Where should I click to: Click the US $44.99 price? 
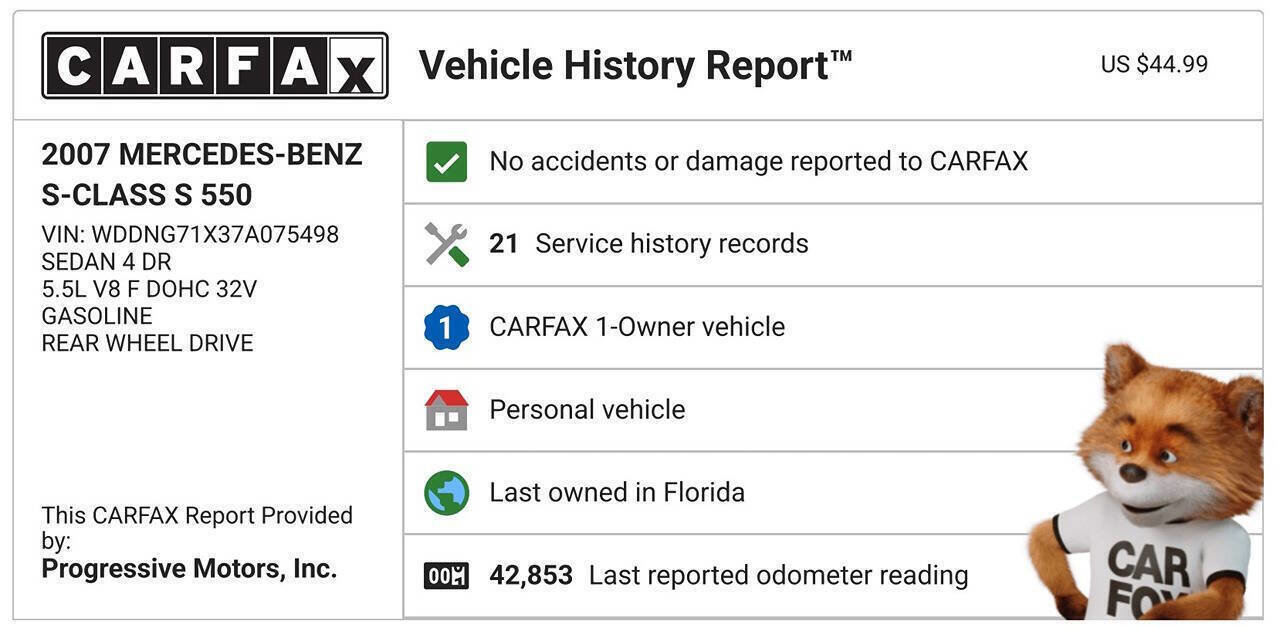tap(1154, 65)
